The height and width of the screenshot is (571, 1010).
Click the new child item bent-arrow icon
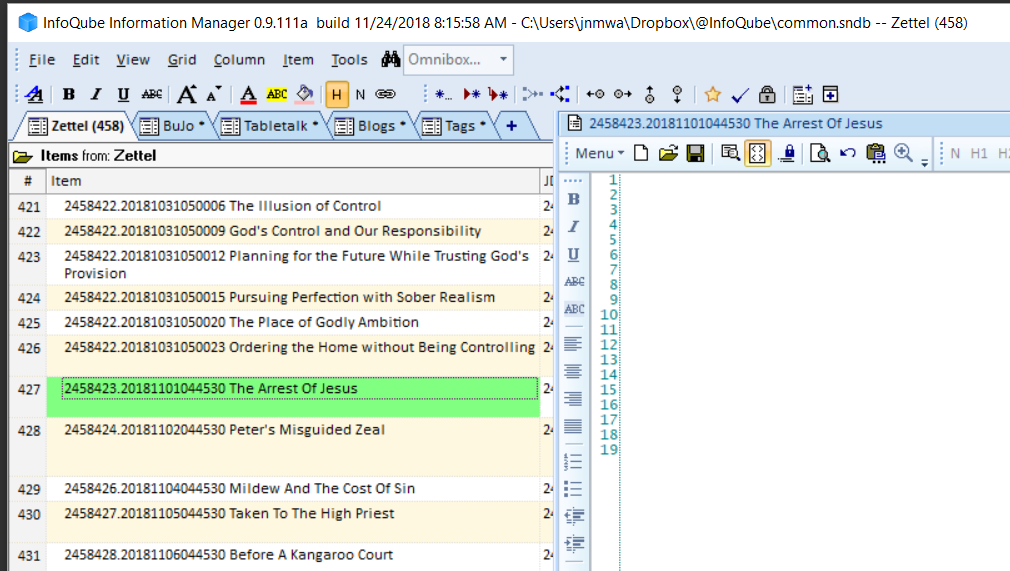[498, 95]
